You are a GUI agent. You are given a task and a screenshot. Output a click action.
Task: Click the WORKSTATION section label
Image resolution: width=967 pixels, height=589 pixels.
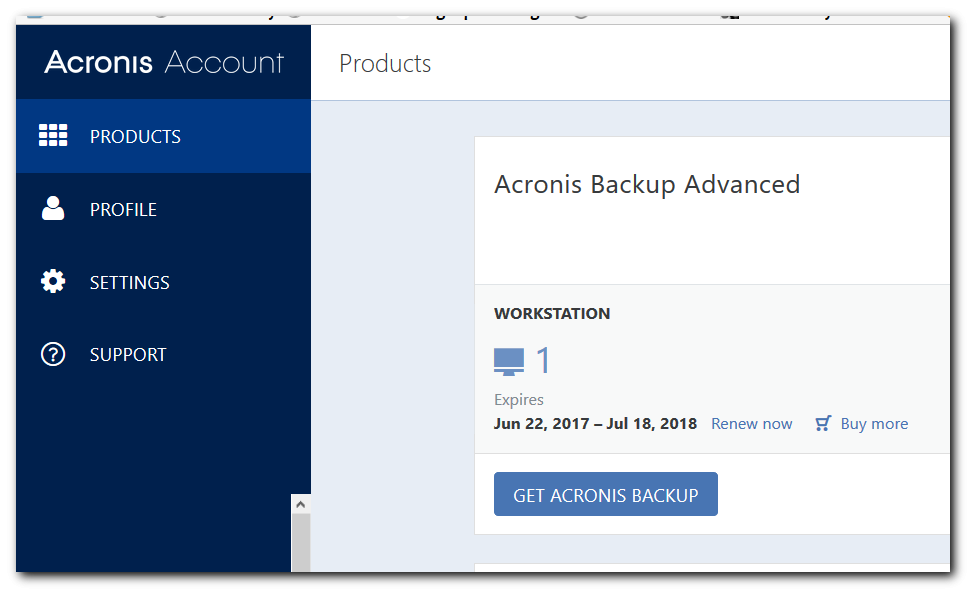pos(551,313)
